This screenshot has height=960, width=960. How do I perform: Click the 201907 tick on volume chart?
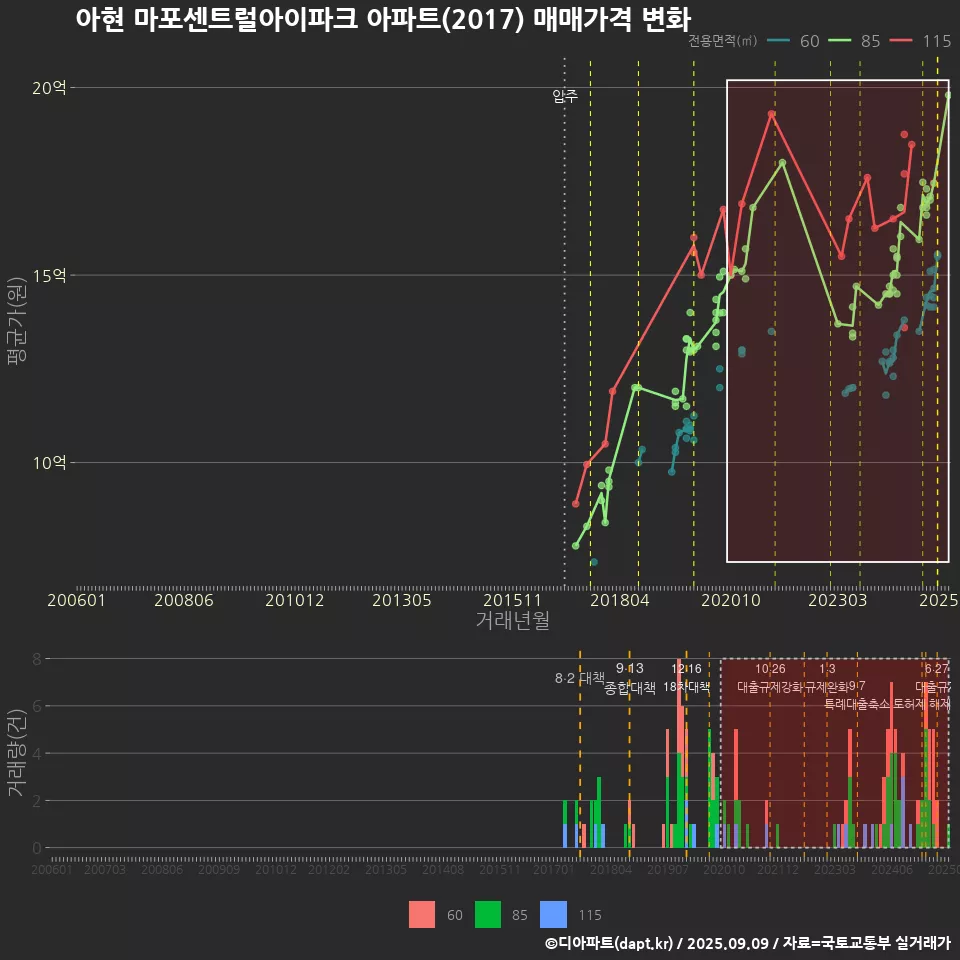668,869
